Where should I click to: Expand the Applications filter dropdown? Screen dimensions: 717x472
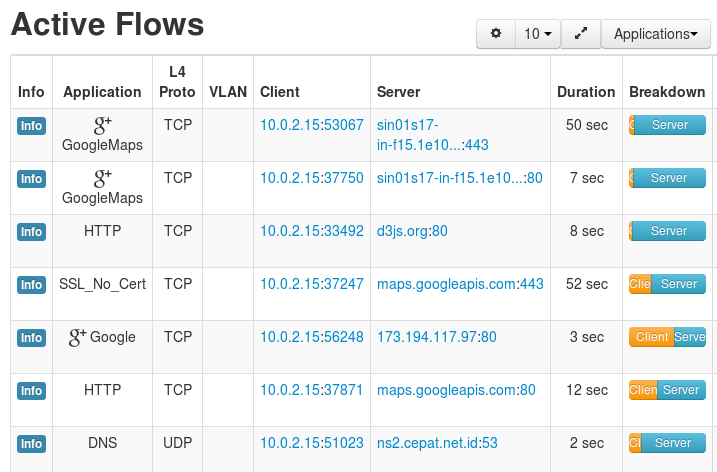click(655, 34)
